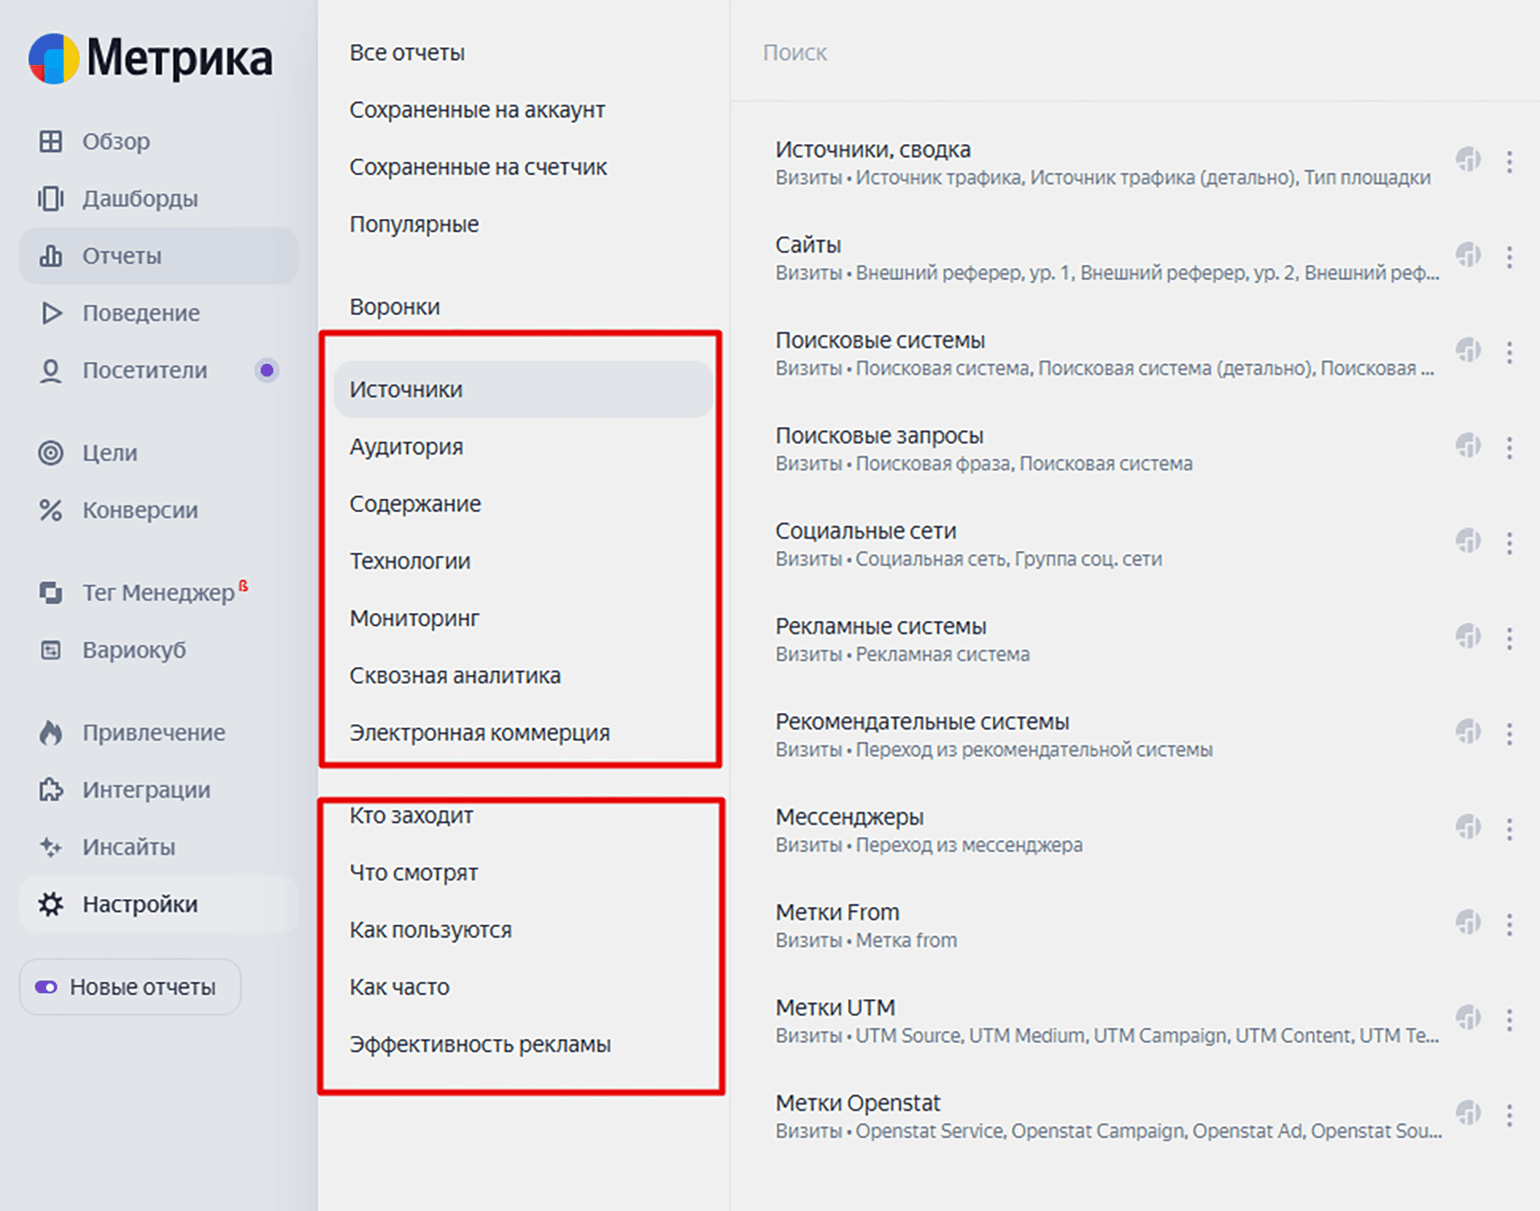Screen dimensions: 1540x1211
Task: Click the Поведение play icon
Action: click(51, 314)
